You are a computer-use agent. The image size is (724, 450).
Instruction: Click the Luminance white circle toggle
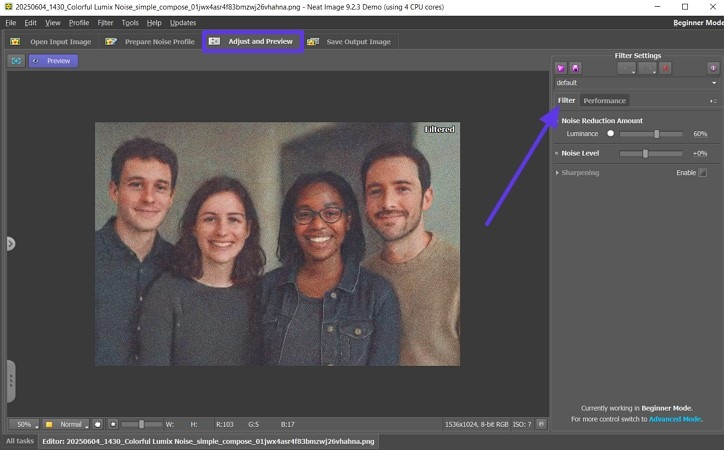610,133
